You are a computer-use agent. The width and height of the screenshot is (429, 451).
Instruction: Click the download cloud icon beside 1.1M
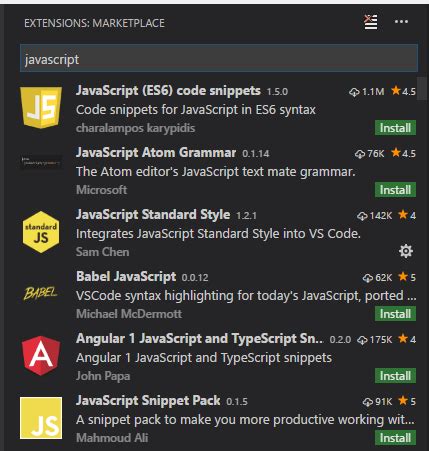(354, 92)
